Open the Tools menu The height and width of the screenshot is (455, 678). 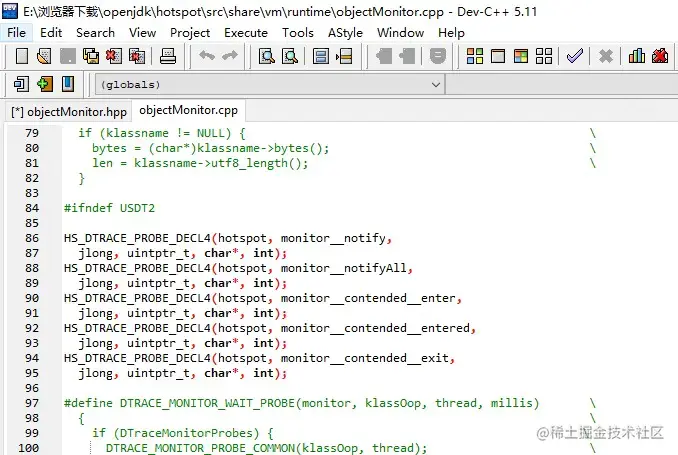pos(297,33)
